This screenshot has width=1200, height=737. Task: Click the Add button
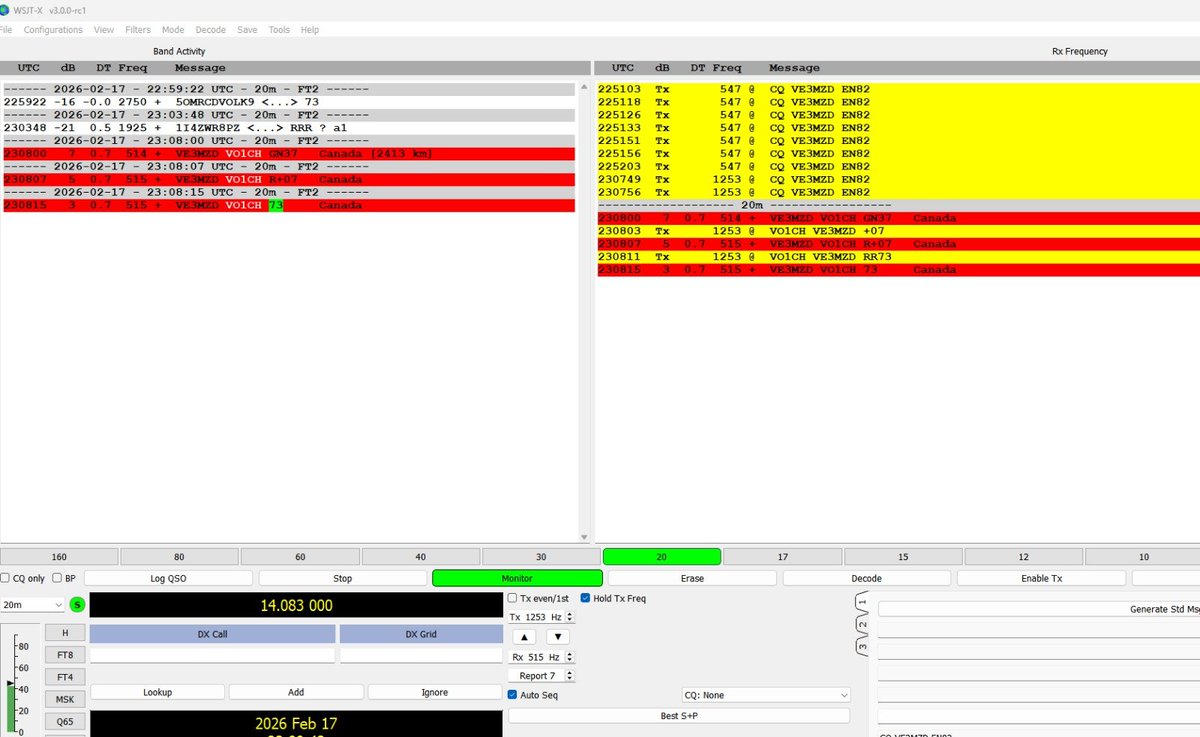296,692
